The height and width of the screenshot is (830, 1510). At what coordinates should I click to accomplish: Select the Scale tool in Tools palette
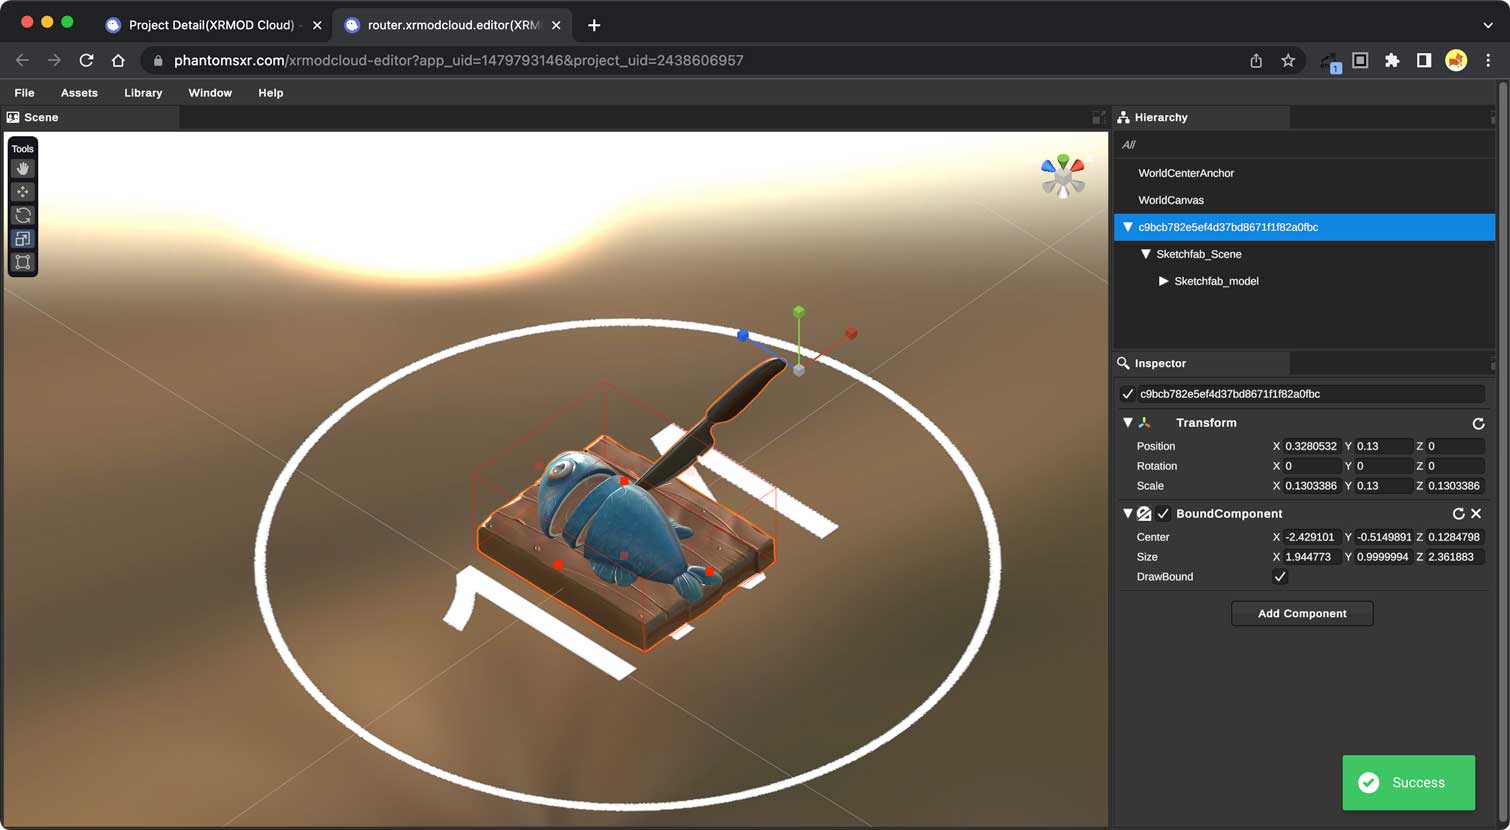[x=23, y=239]
